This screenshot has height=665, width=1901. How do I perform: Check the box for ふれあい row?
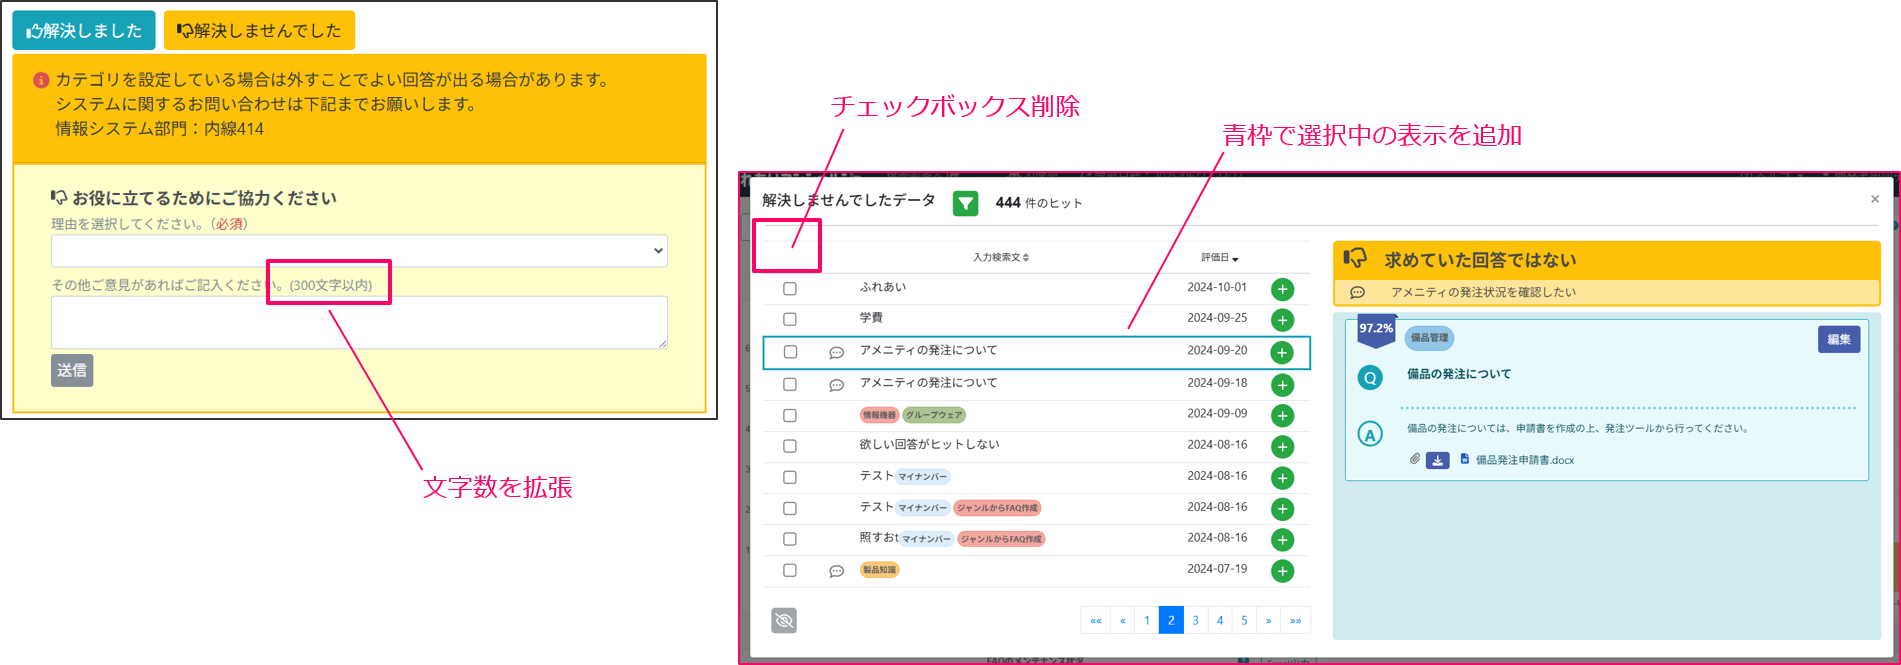[790, 289]
